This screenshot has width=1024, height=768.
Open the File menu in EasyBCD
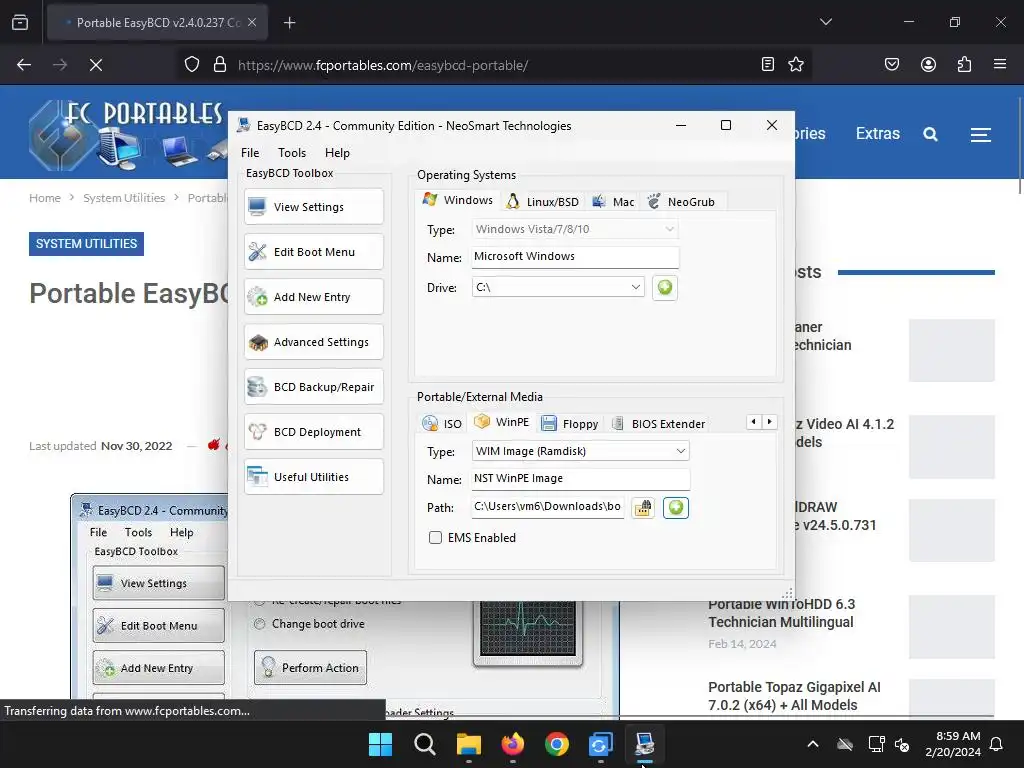point(250,153)
